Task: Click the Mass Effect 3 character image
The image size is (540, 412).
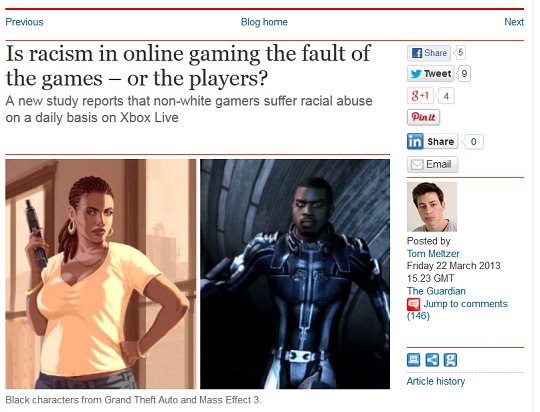Action: pyautogui.click(x=295, y=274)
